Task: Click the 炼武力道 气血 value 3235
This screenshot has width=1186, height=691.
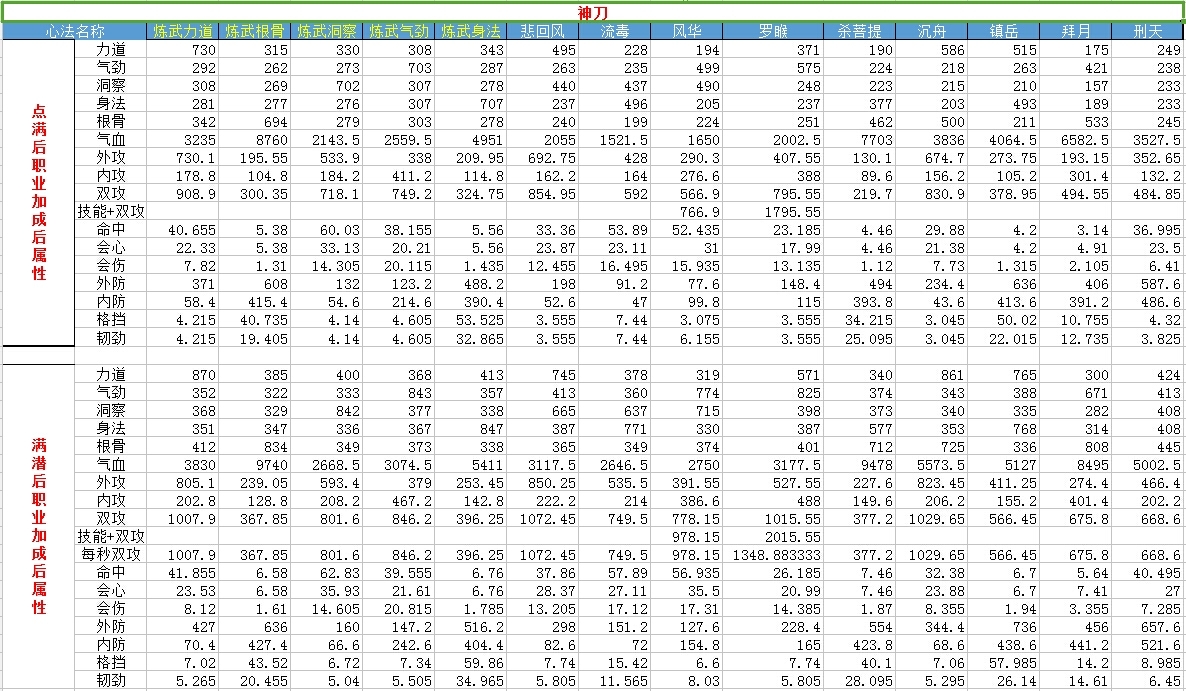Action: (182, 140)
